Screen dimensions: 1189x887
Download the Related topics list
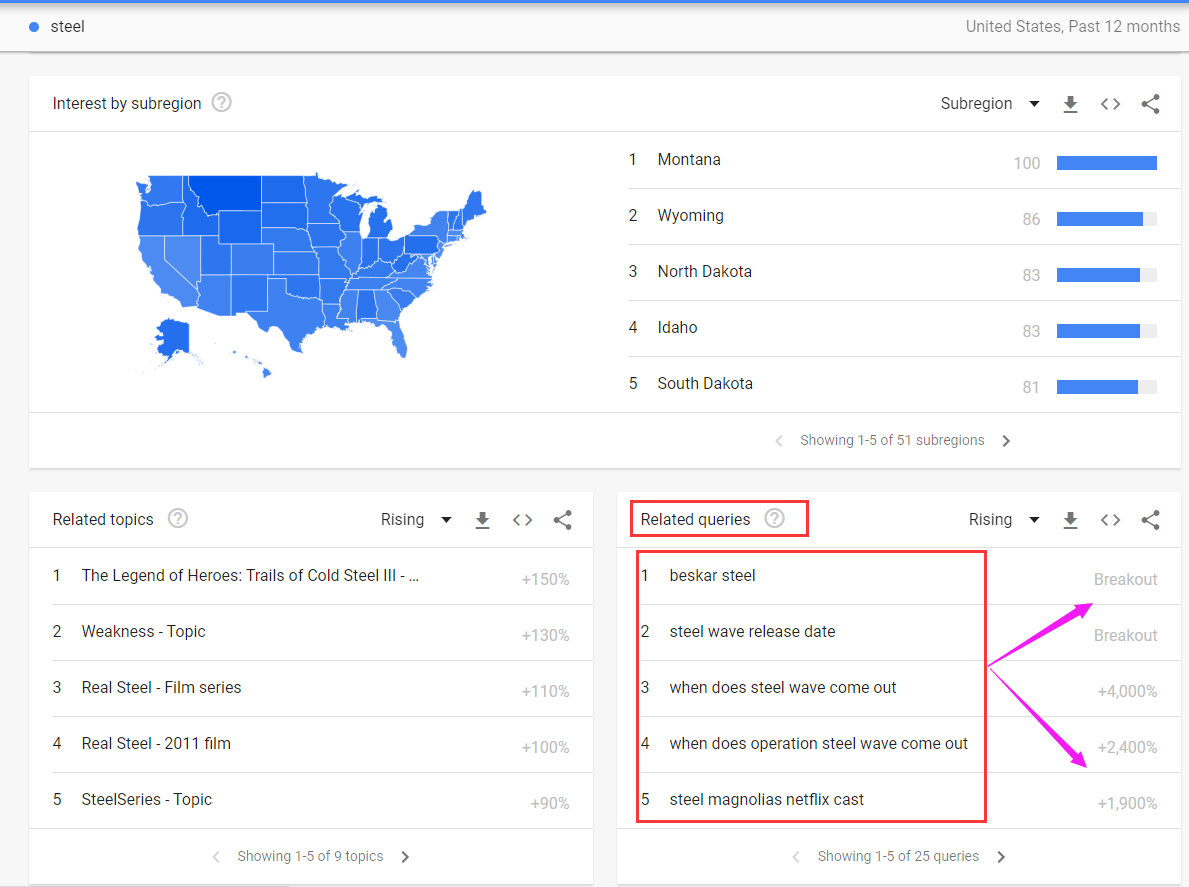point(482,520)
